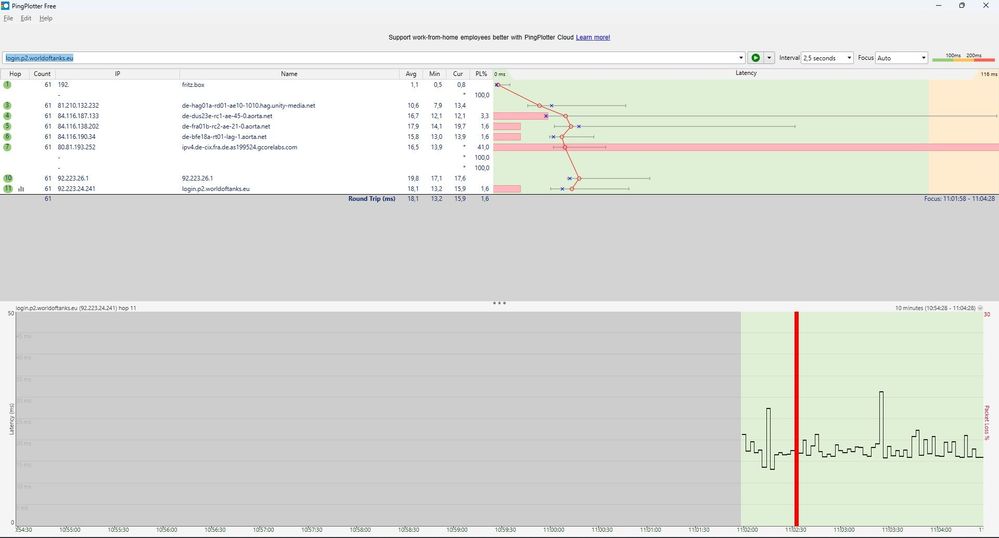
Task: Select IP 84.116.187.133
Action: 78,115
